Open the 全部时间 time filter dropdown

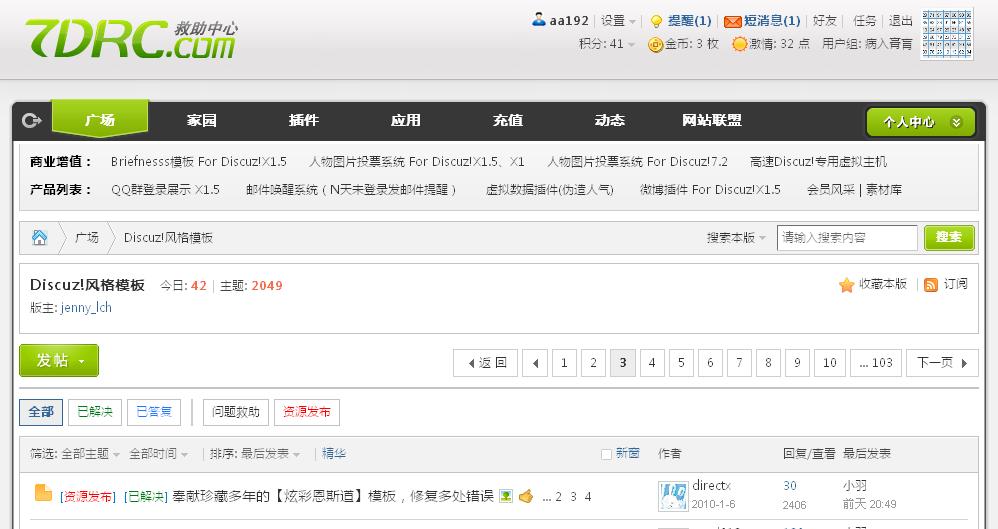tap(158, 454)
